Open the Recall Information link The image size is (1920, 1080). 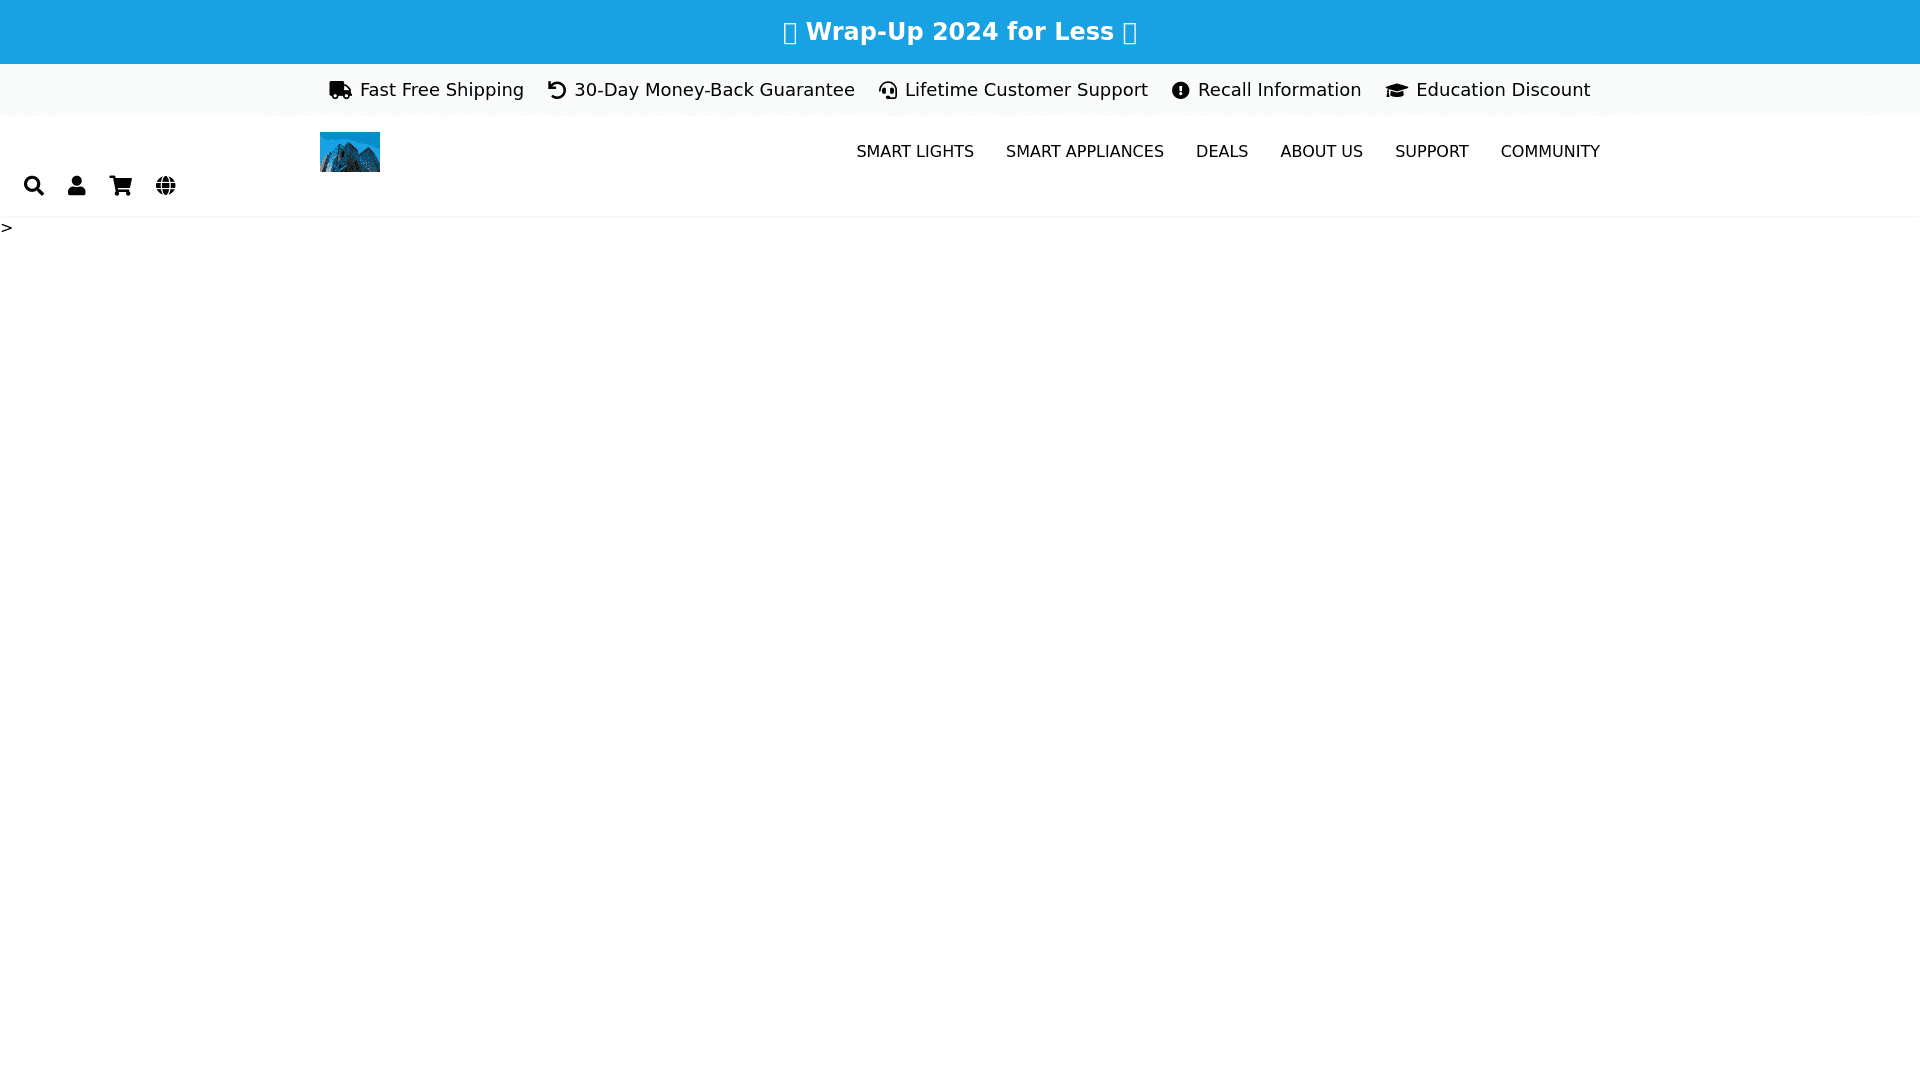1279,90
